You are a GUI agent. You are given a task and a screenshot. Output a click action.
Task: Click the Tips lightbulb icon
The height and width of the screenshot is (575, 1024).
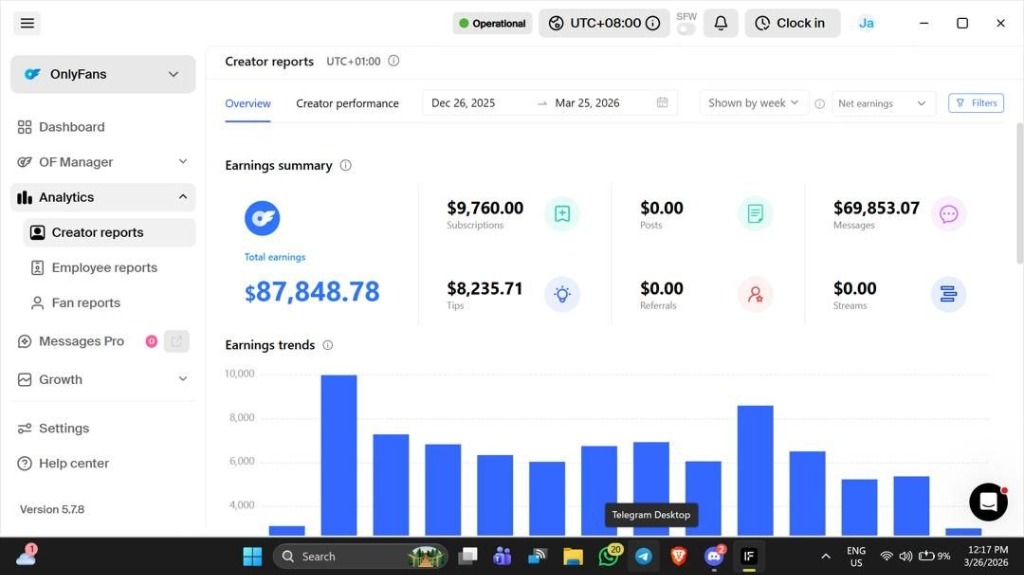562,294
